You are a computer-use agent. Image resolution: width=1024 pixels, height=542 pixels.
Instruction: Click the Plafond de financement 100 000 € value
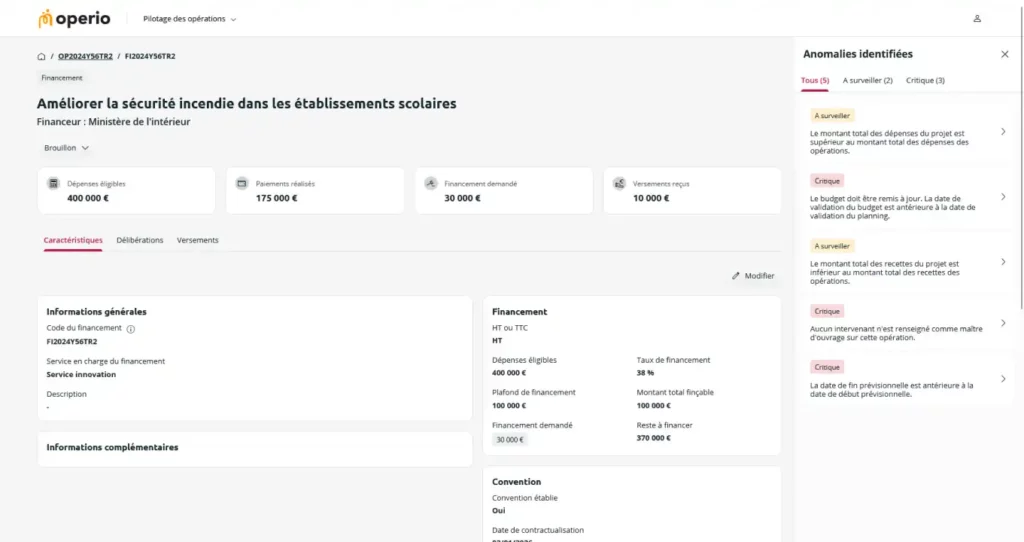(509, 406)
